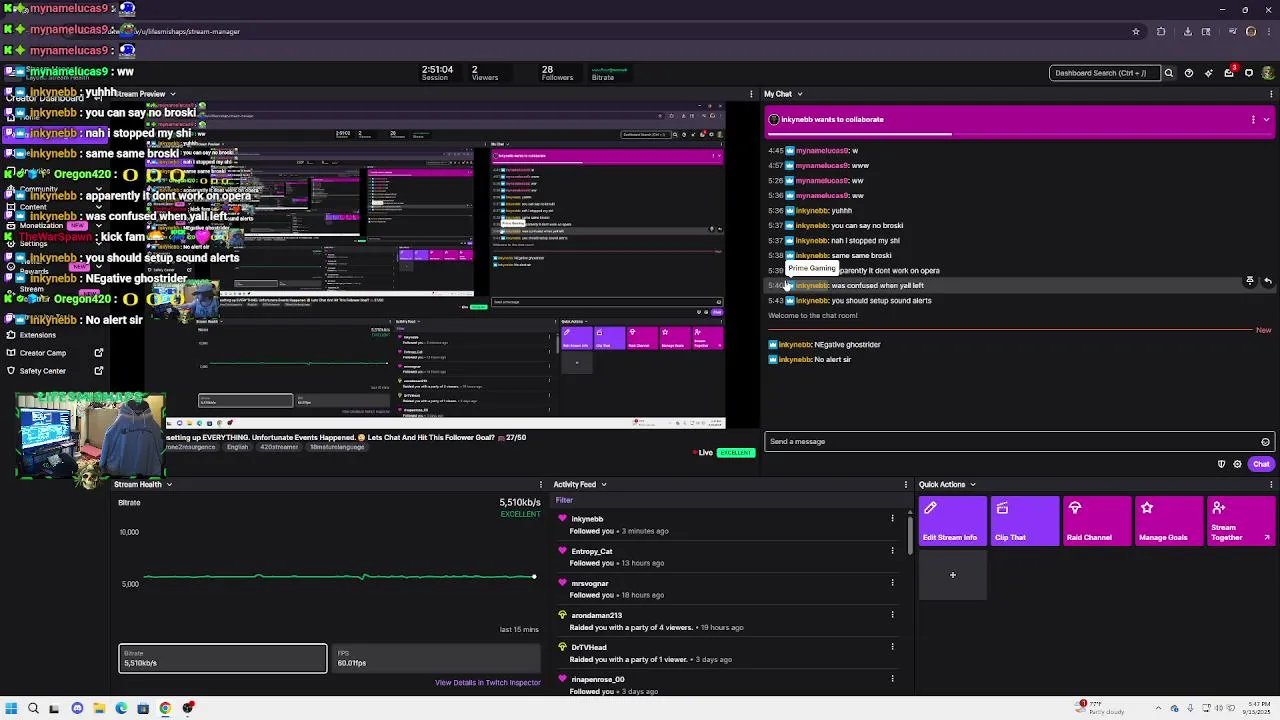The image size is (1280, 720).
Task: Select the Bitrate stat tile
Action: [x=223, y=658]
